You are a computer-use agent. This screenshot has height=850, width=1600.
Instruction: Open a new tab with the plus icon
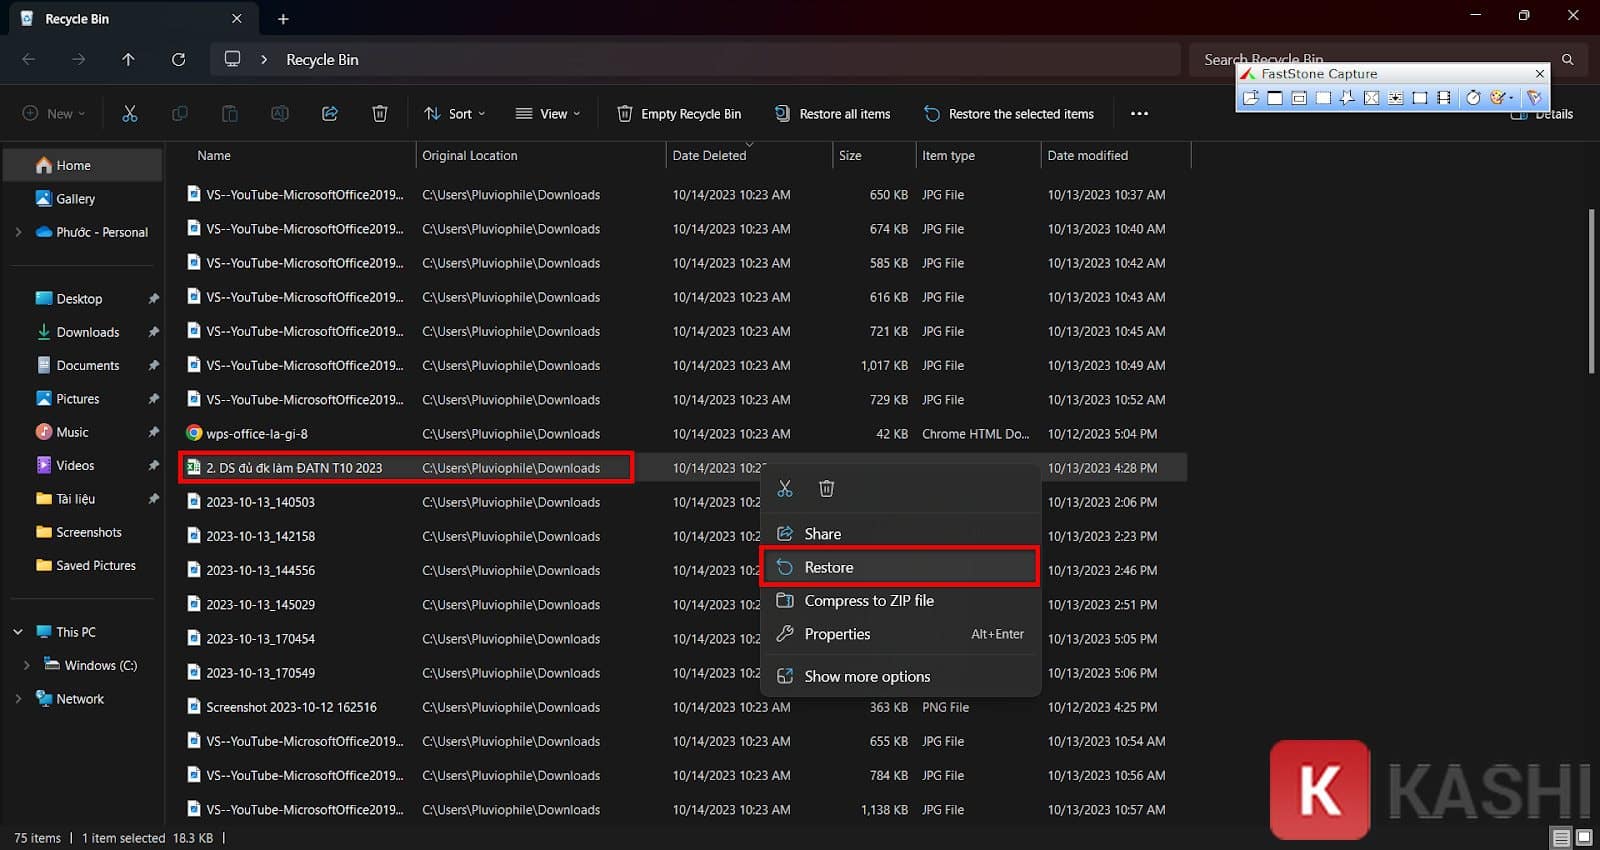click(283, 19)
